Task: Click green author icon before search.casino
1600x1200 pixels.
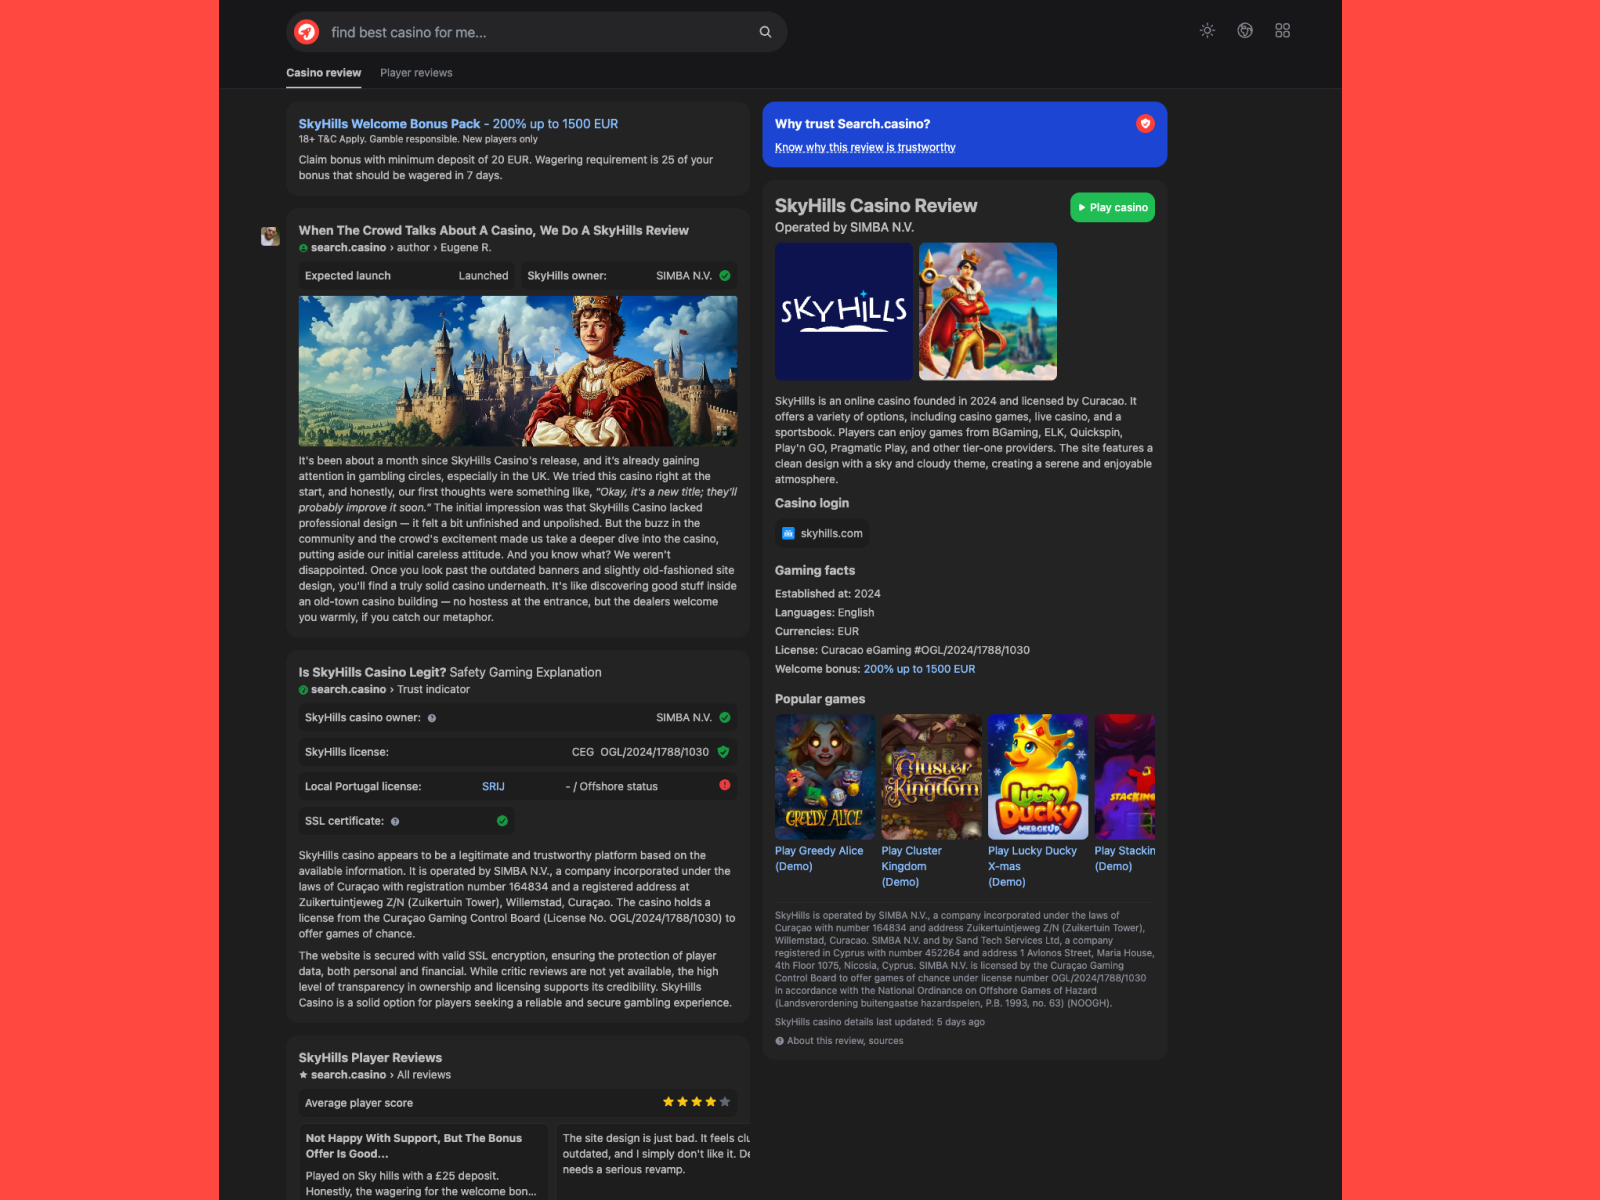Action: click(x=303, y=248)
